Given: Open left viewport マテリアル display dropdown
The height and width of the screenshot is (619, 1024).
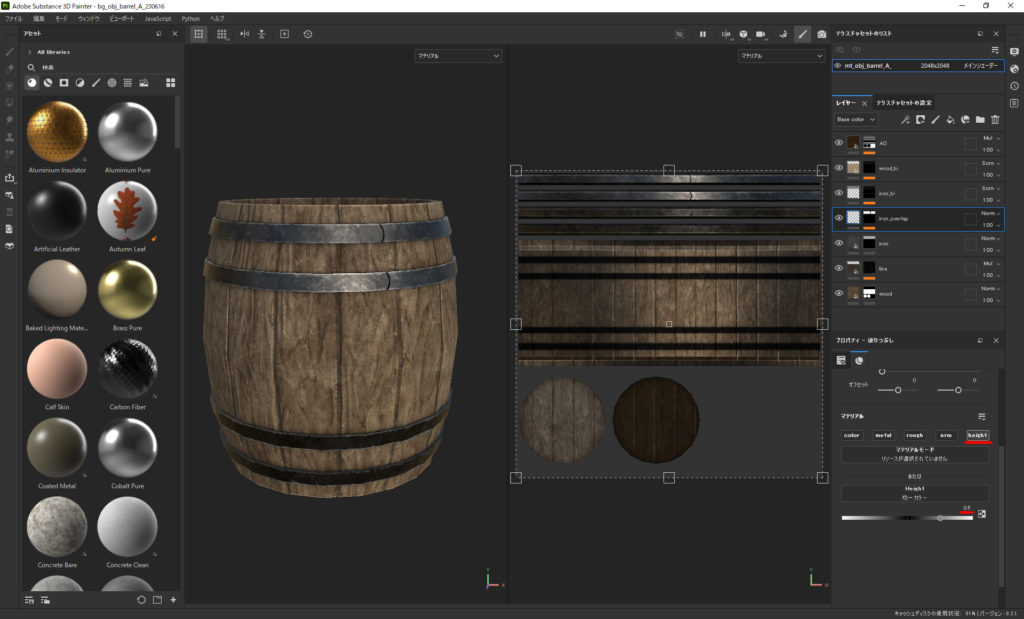Looking at the screenshot, I should coord(459,57).
